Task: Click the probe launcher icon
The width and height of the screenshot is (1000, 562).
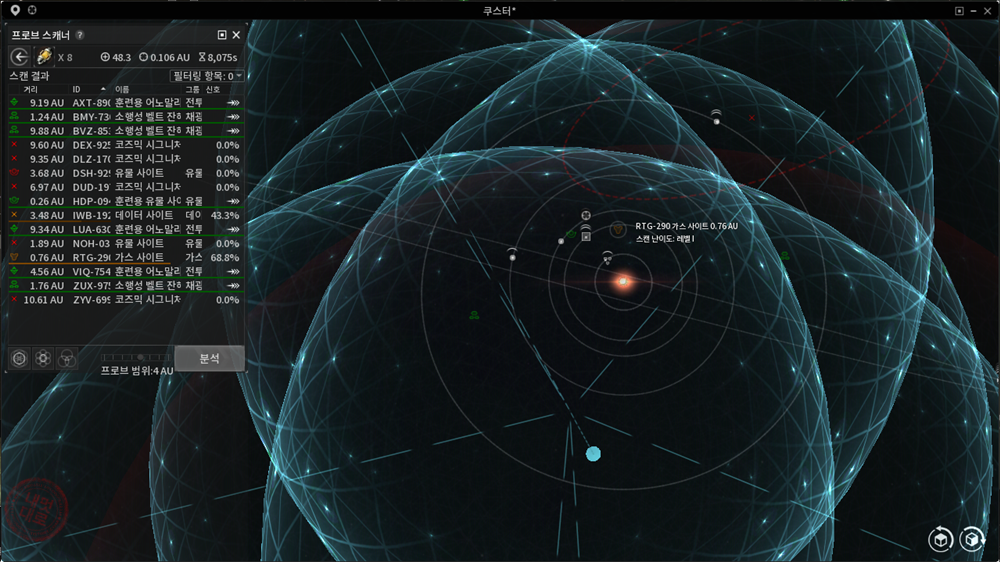Action: point(44,57)
